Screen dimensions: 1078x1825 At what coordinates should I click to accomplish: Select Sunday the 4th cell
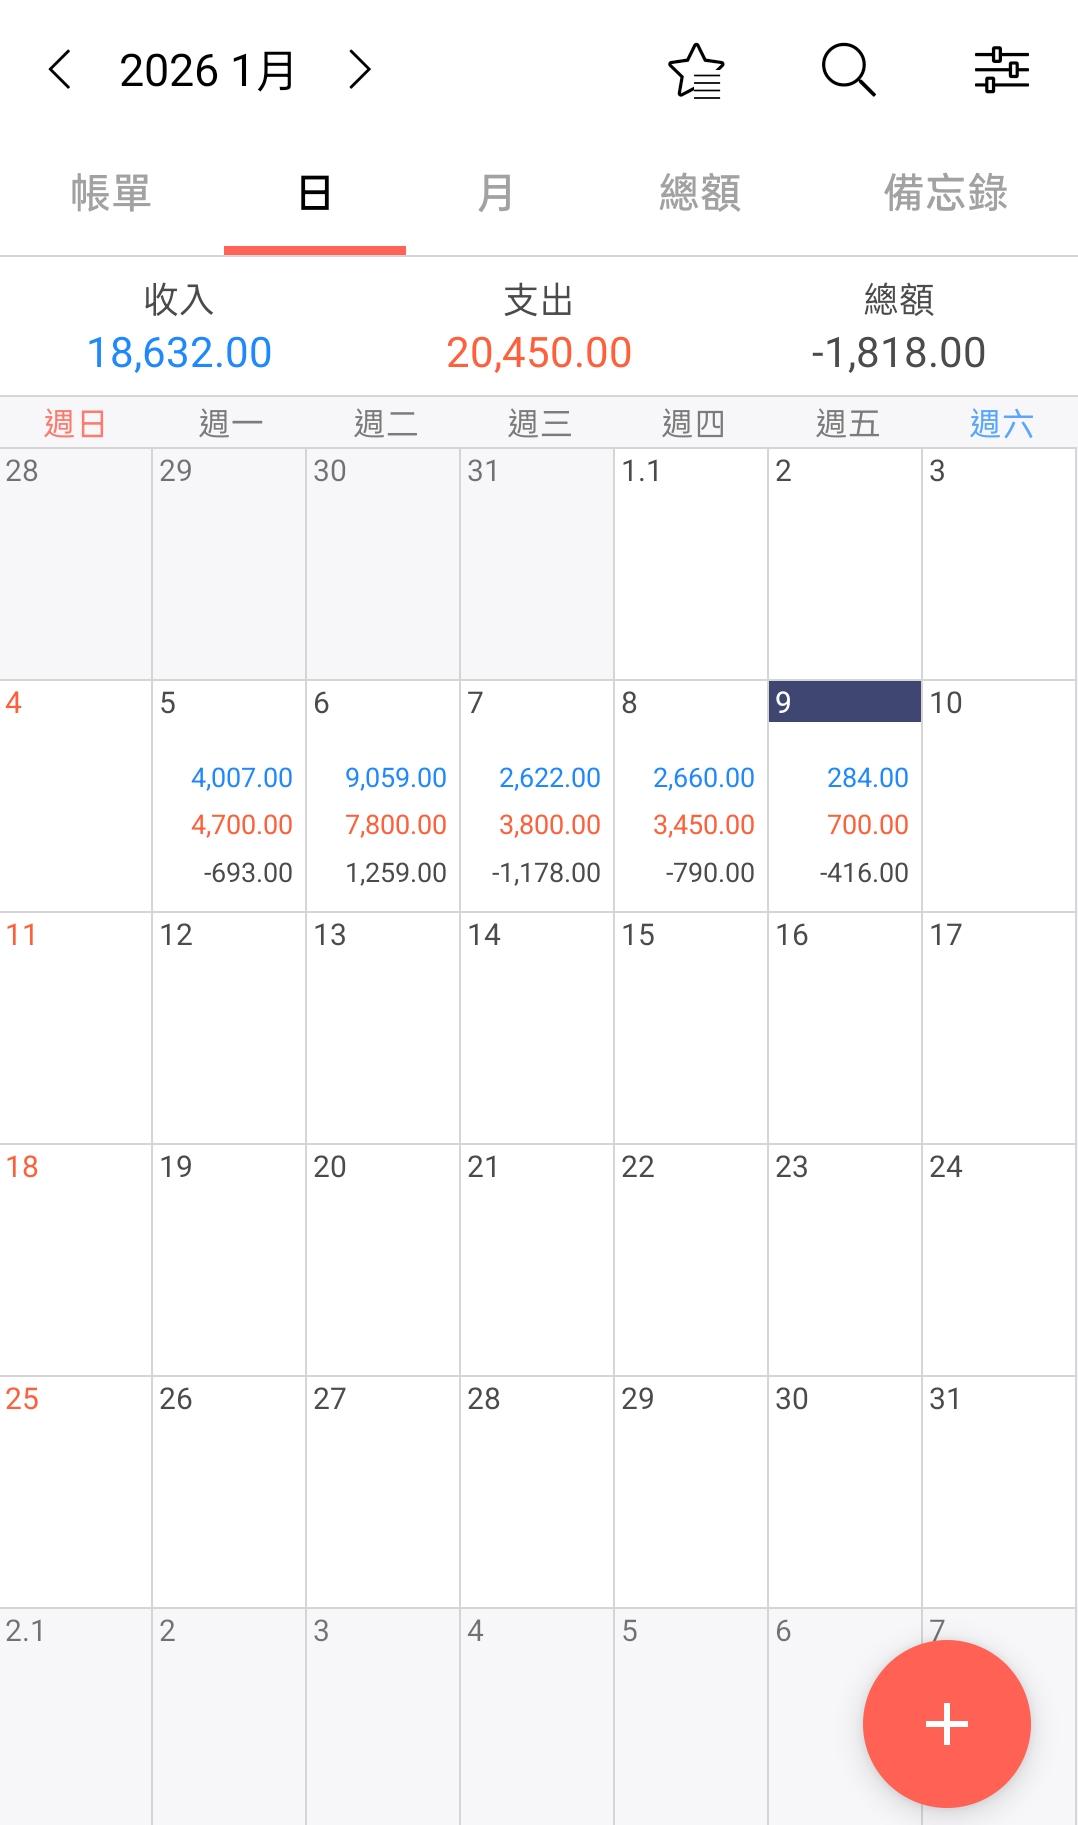(76, 796)
